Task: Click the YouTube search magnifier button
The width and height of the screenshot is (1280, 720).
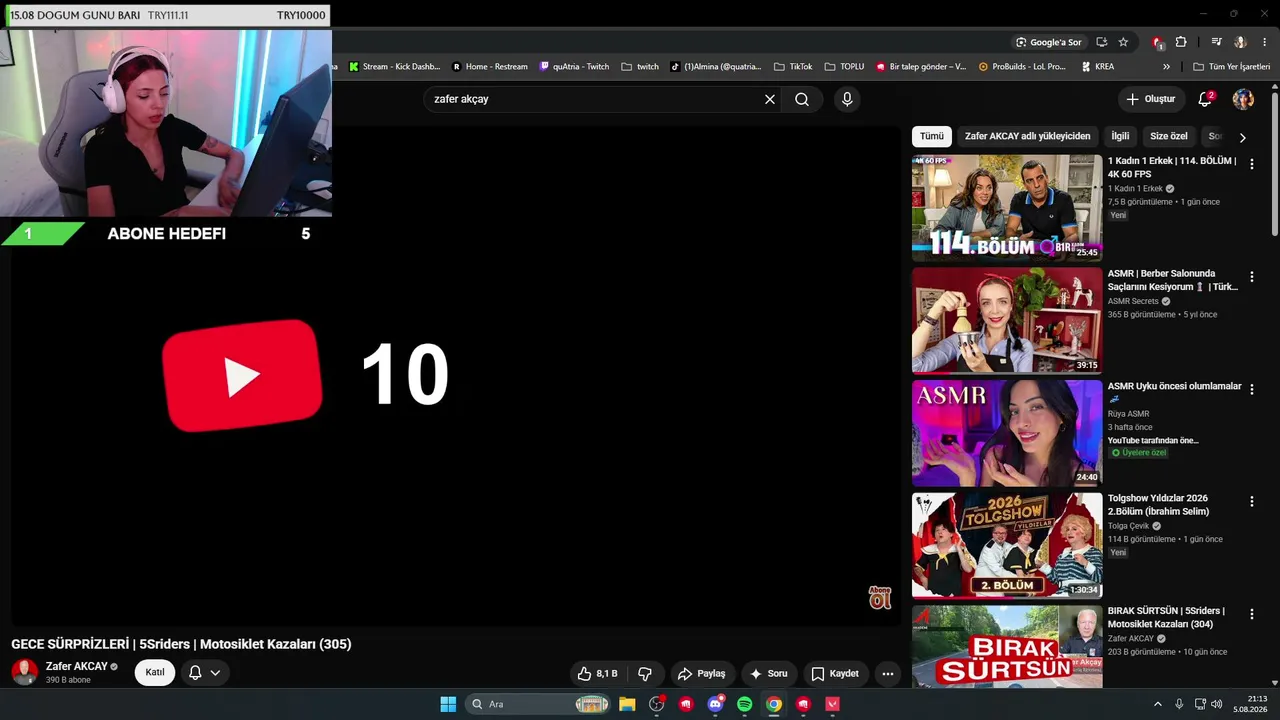Action: [x=802, y=99]
